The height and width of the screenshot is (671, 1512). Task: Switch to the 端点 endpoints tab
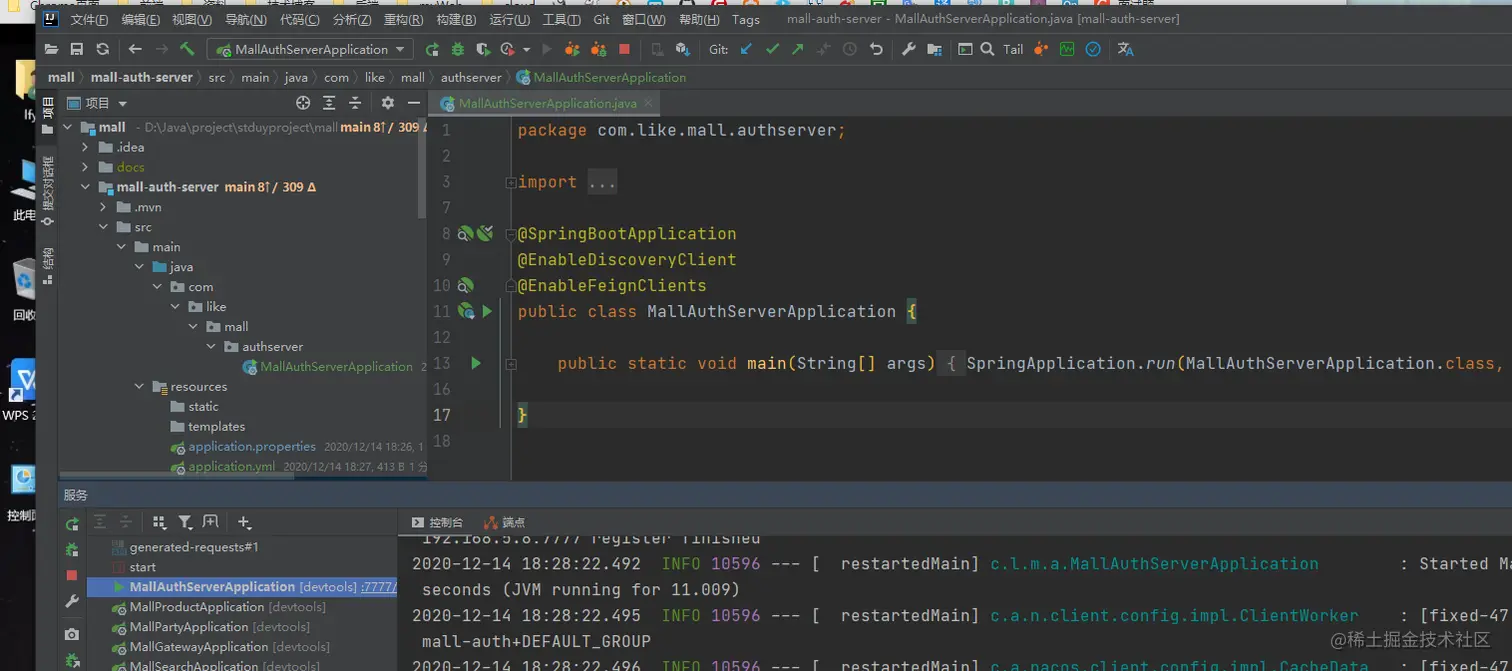[504, 522]
